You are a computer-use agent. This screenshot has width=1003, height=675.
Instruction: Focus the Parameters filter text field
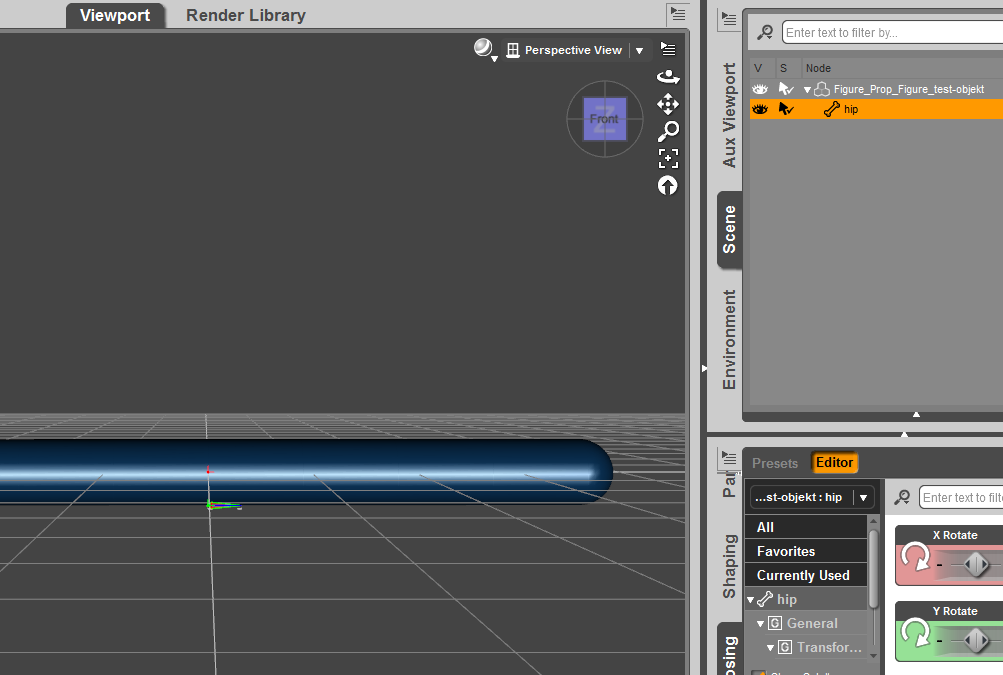(x=961, y=497)
